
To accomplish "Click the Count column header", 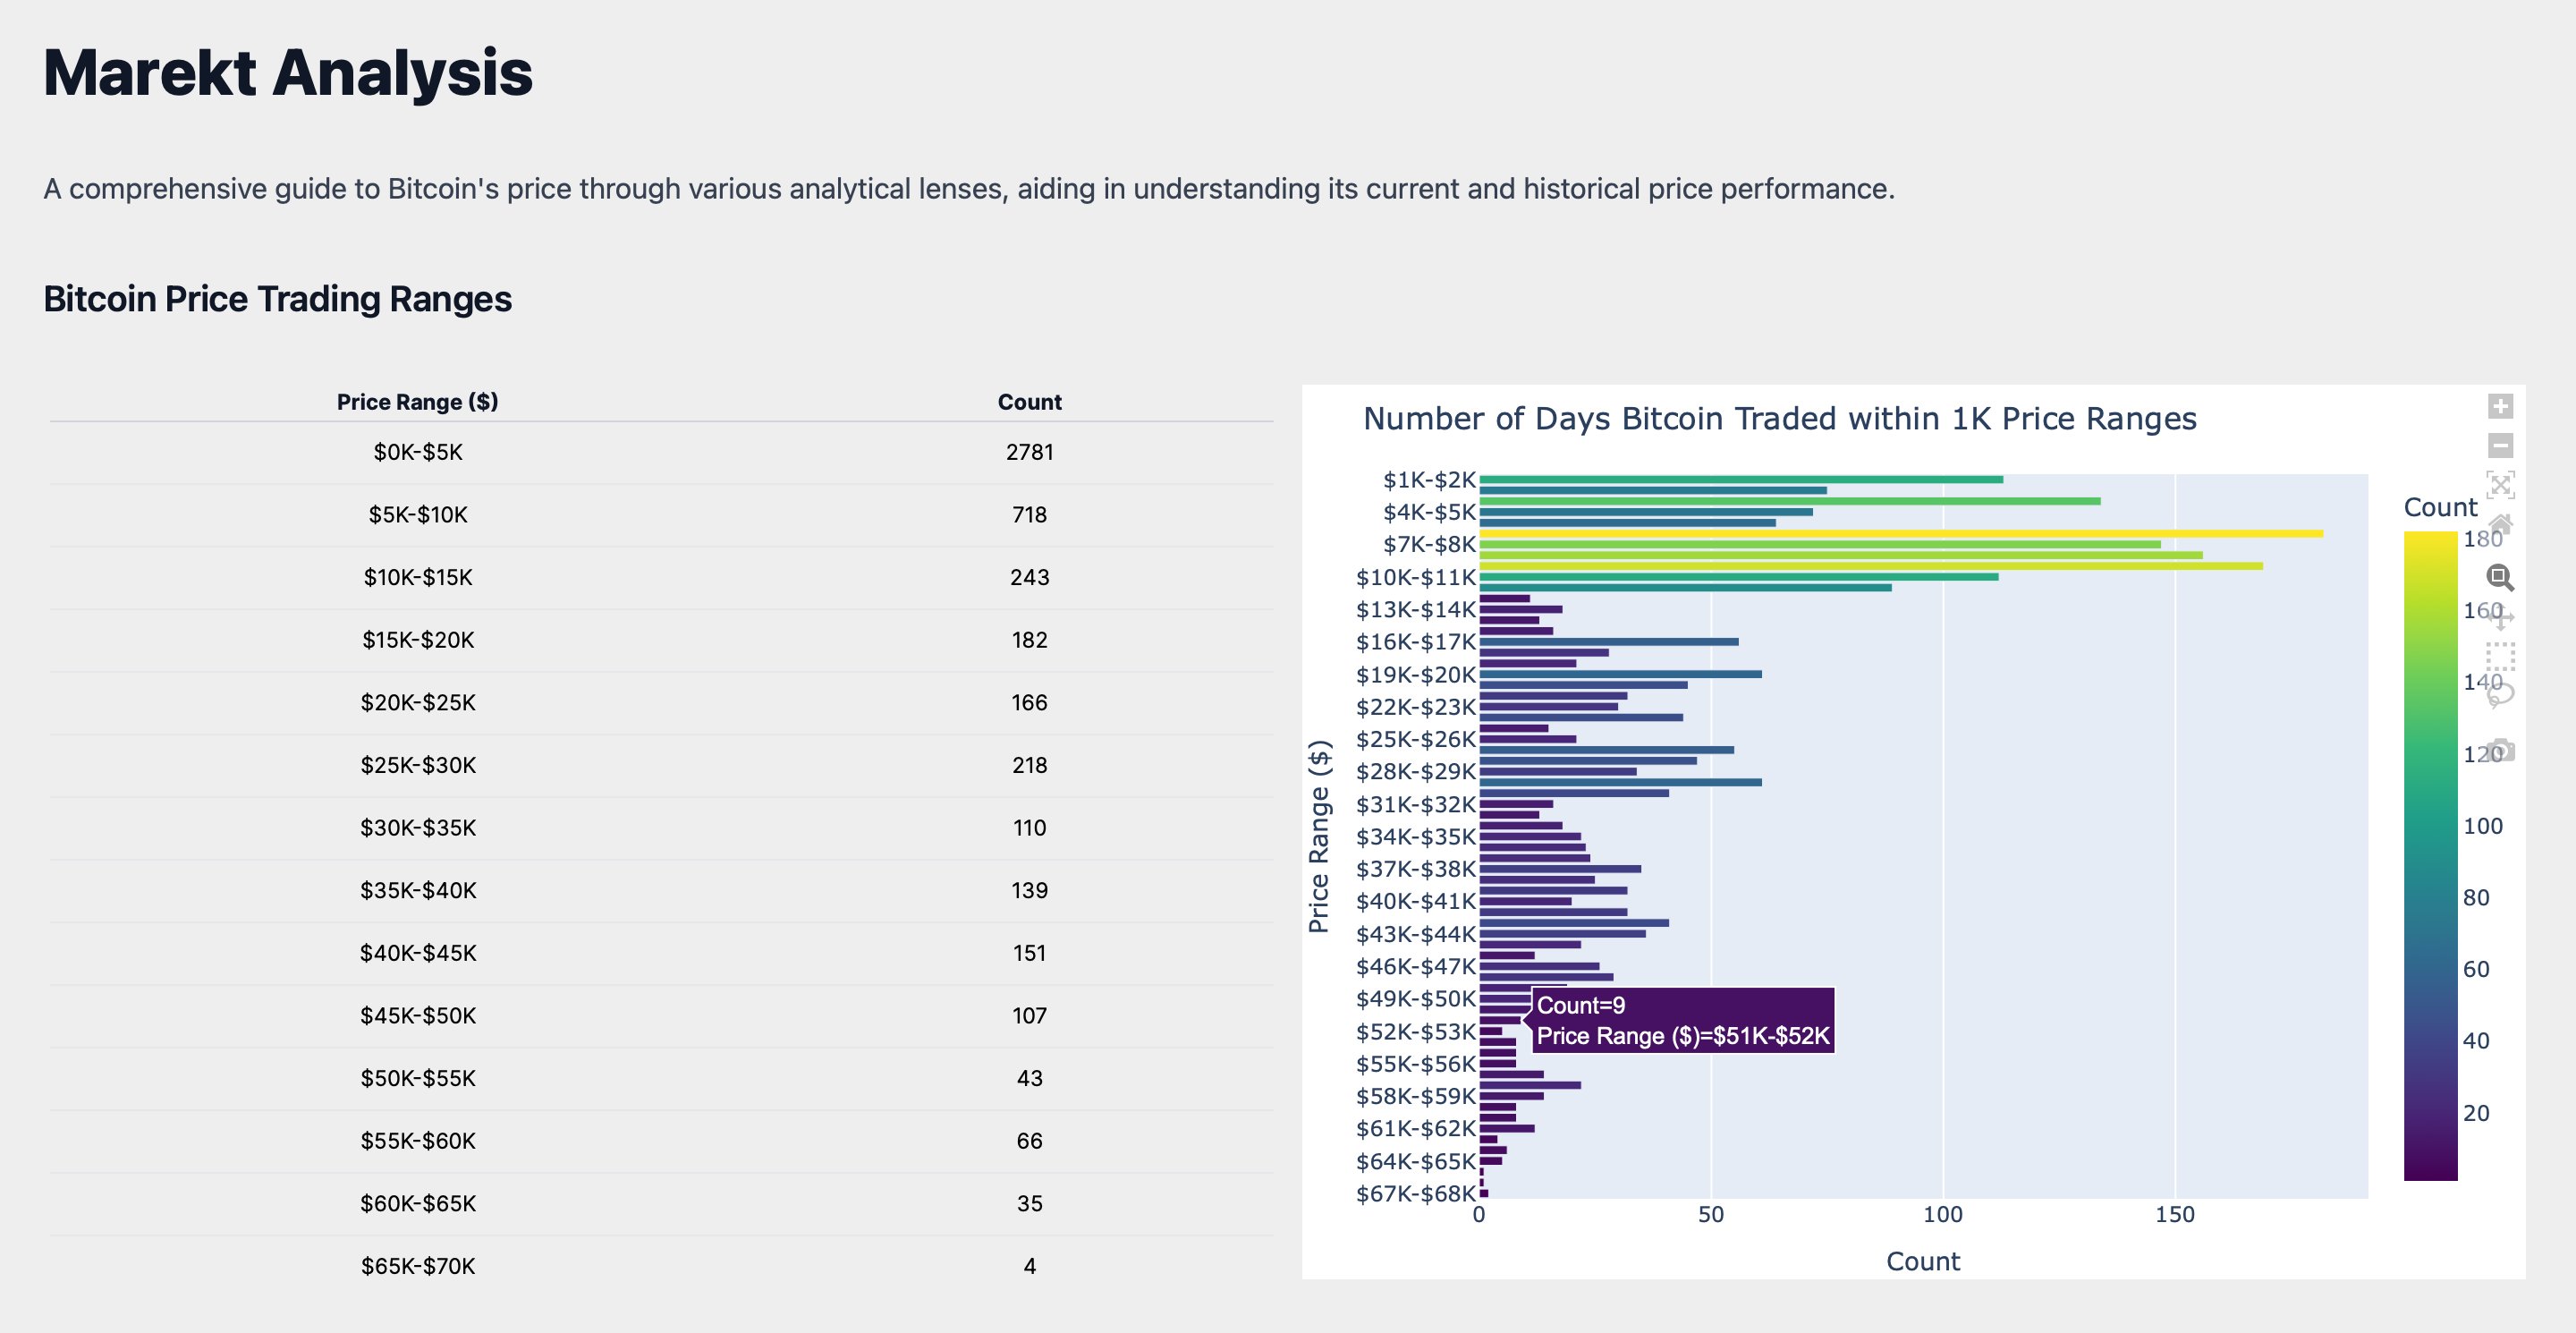I will point(1029,401).
